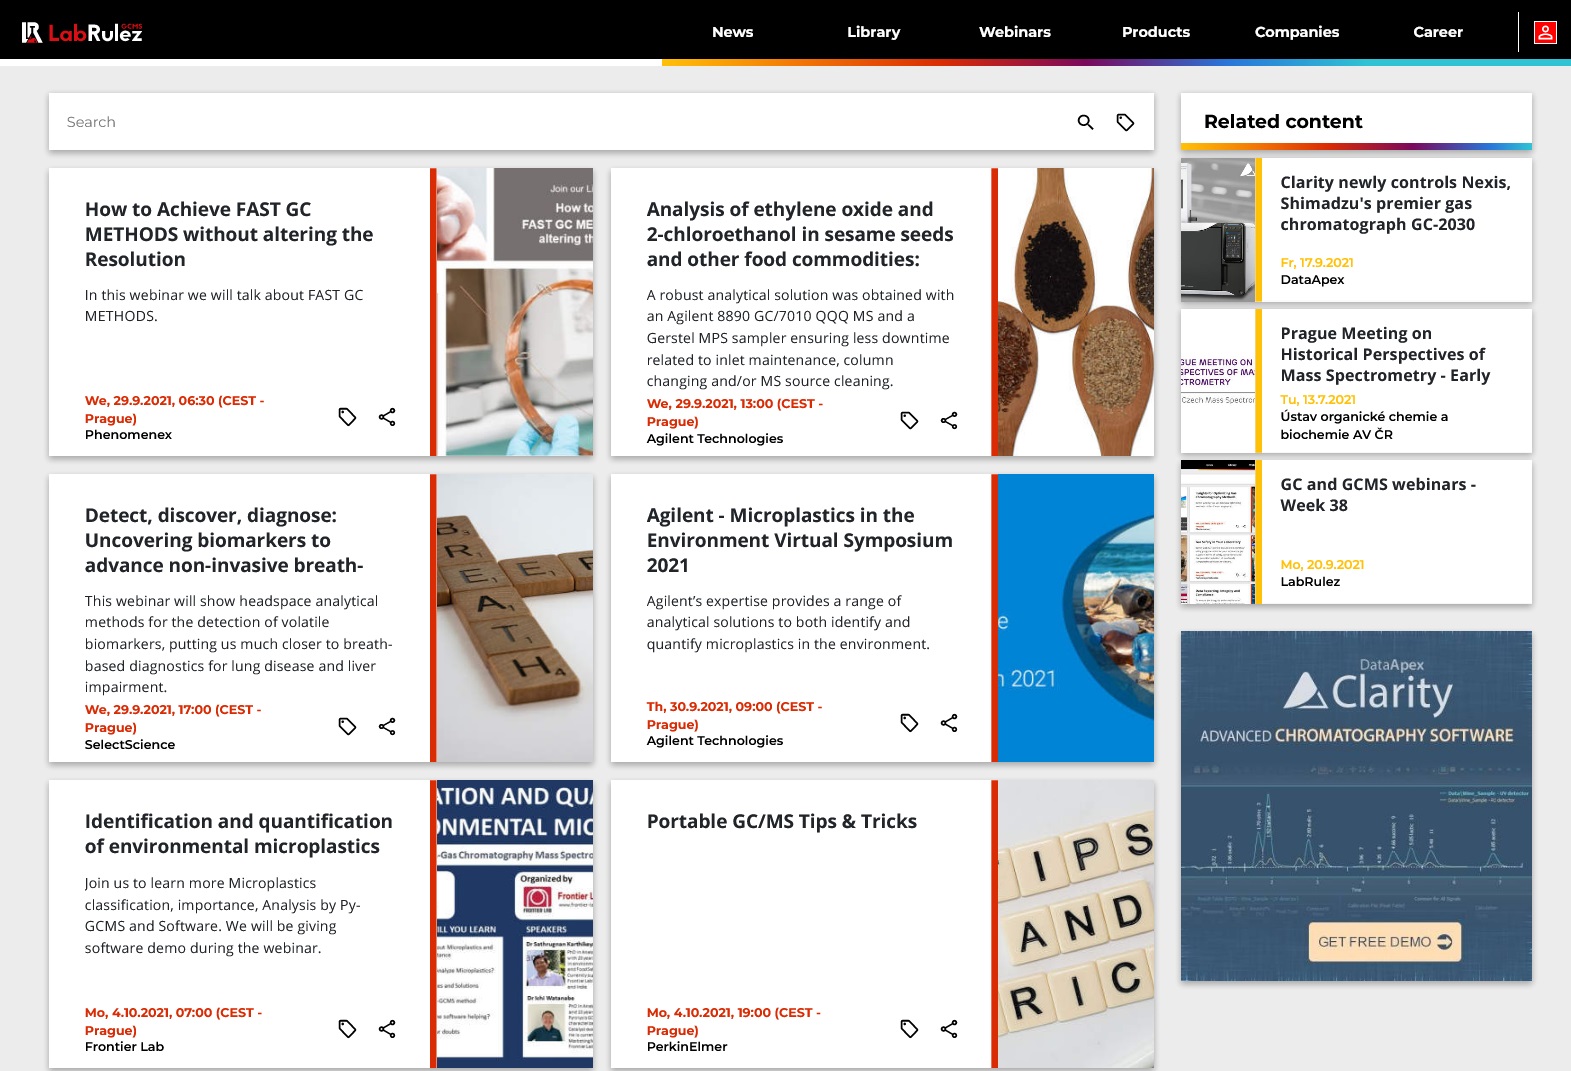Share the Agilent Microplastics Symposium card
Viewport: 1571px width, 1071px height.
(949, 723)
